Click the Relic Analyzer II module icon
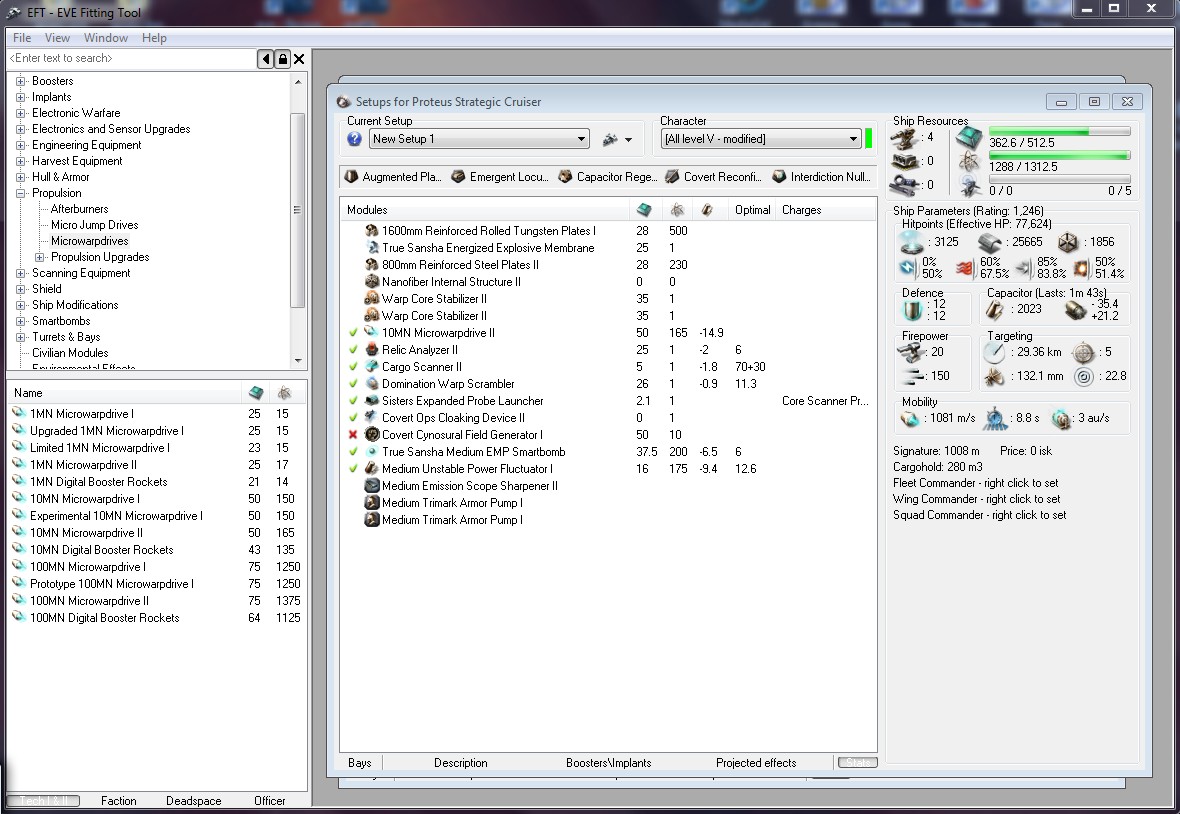1180x814 pixels. (371, 350)
